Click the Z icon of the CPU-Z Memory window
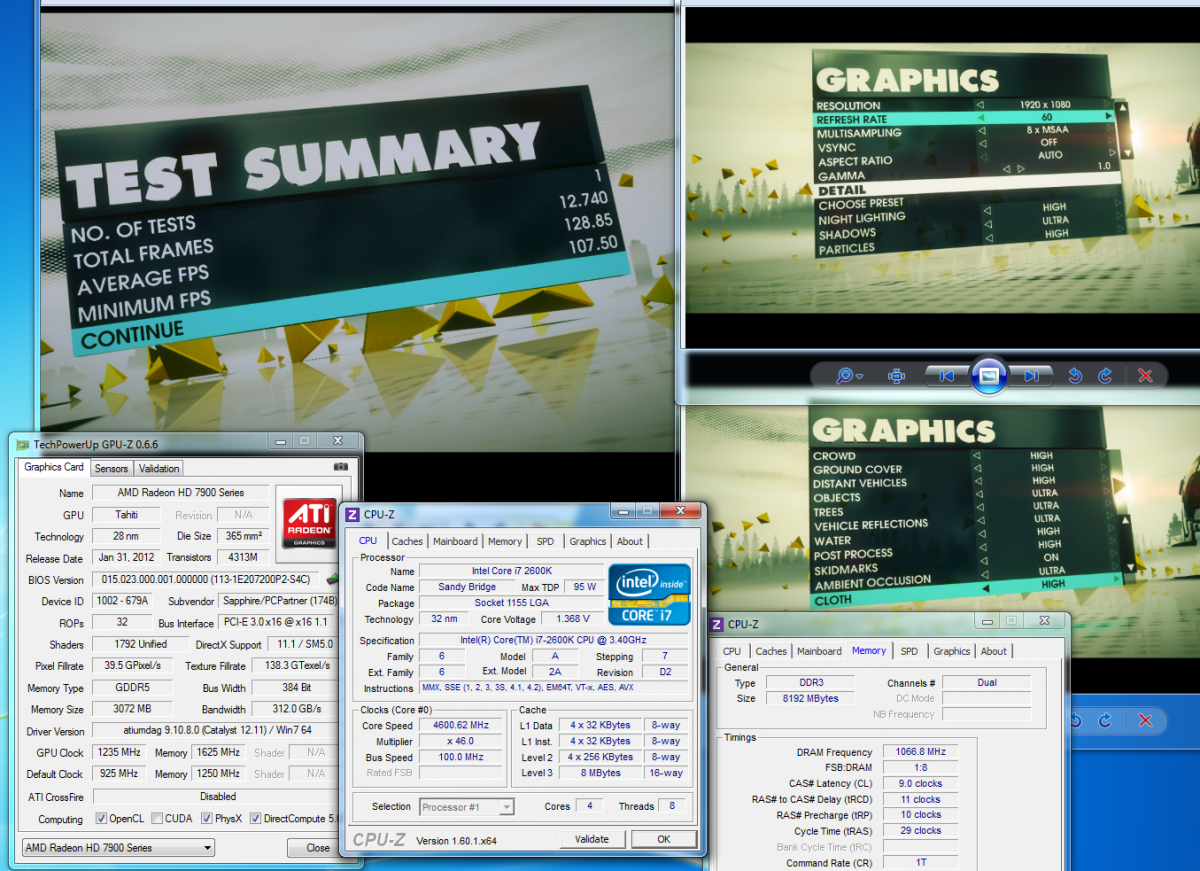The width and height of the screenshot is (1200, 871). coord(717,624)
